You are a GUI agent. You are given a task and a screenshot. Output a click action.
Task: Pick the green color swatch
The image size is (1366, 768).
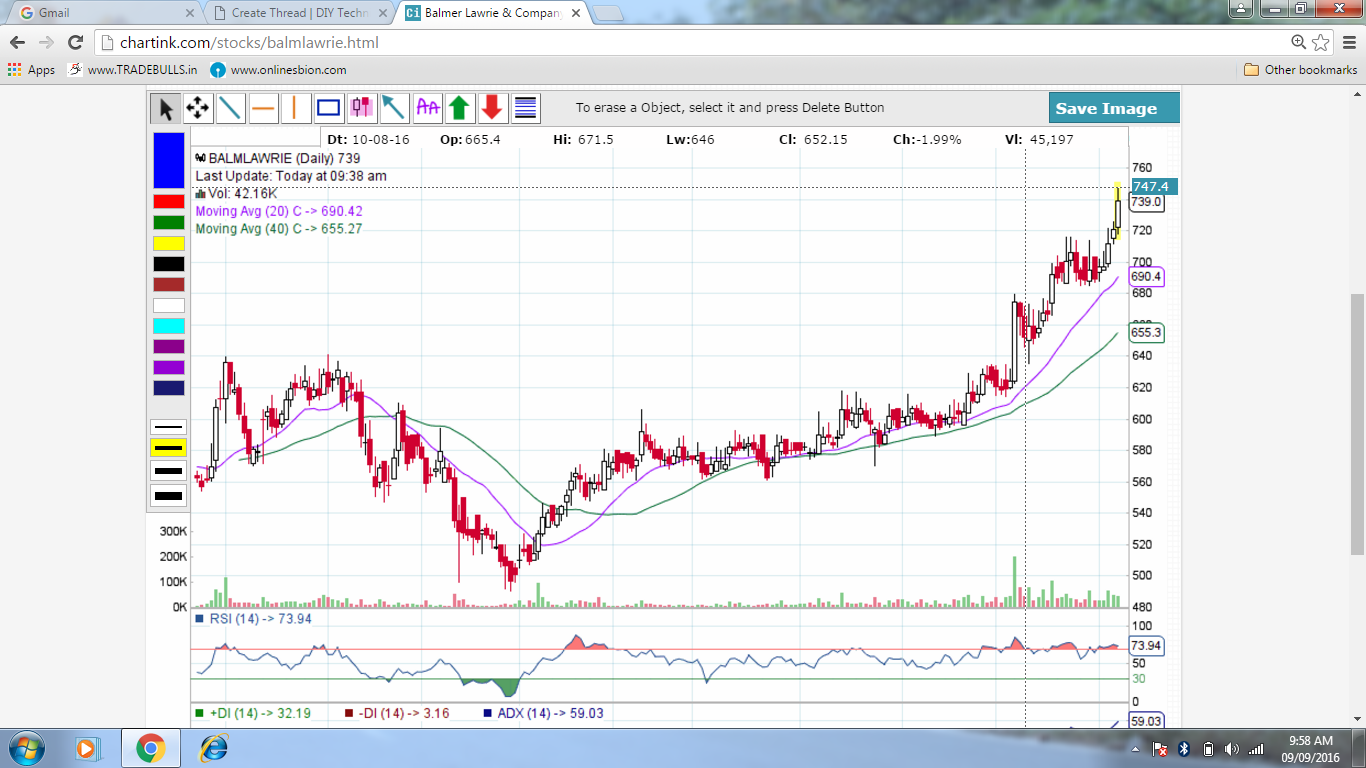pos(169,222)
